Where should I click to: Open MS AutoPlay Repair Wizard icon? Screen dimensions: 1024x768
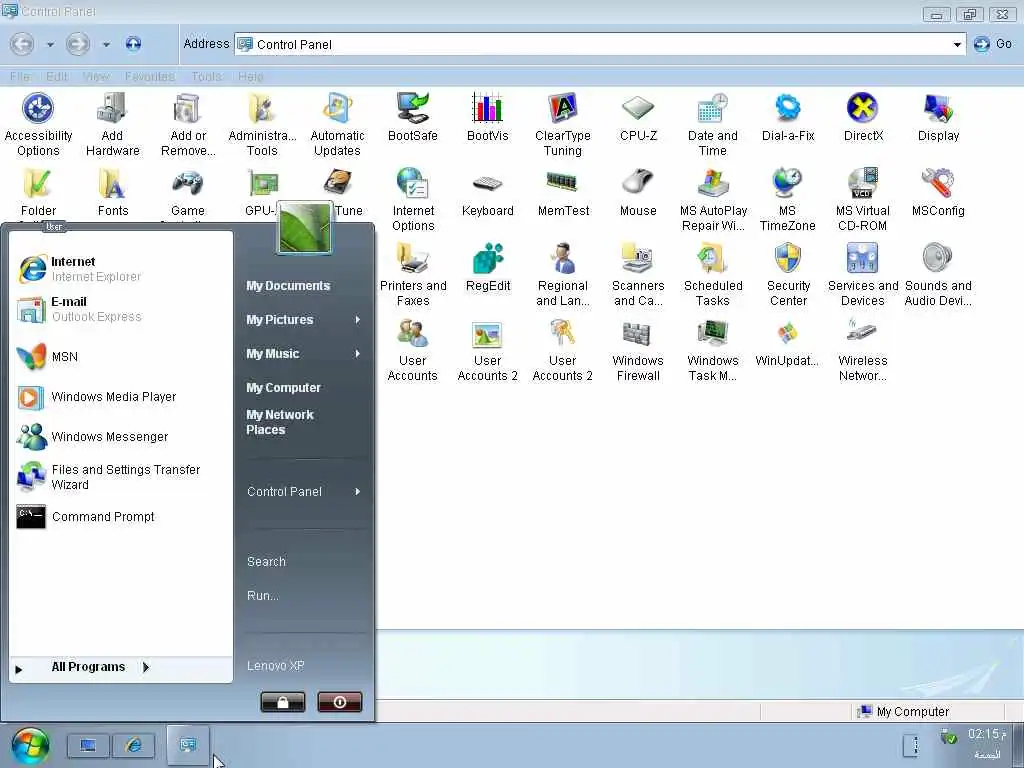coord(712,200)
